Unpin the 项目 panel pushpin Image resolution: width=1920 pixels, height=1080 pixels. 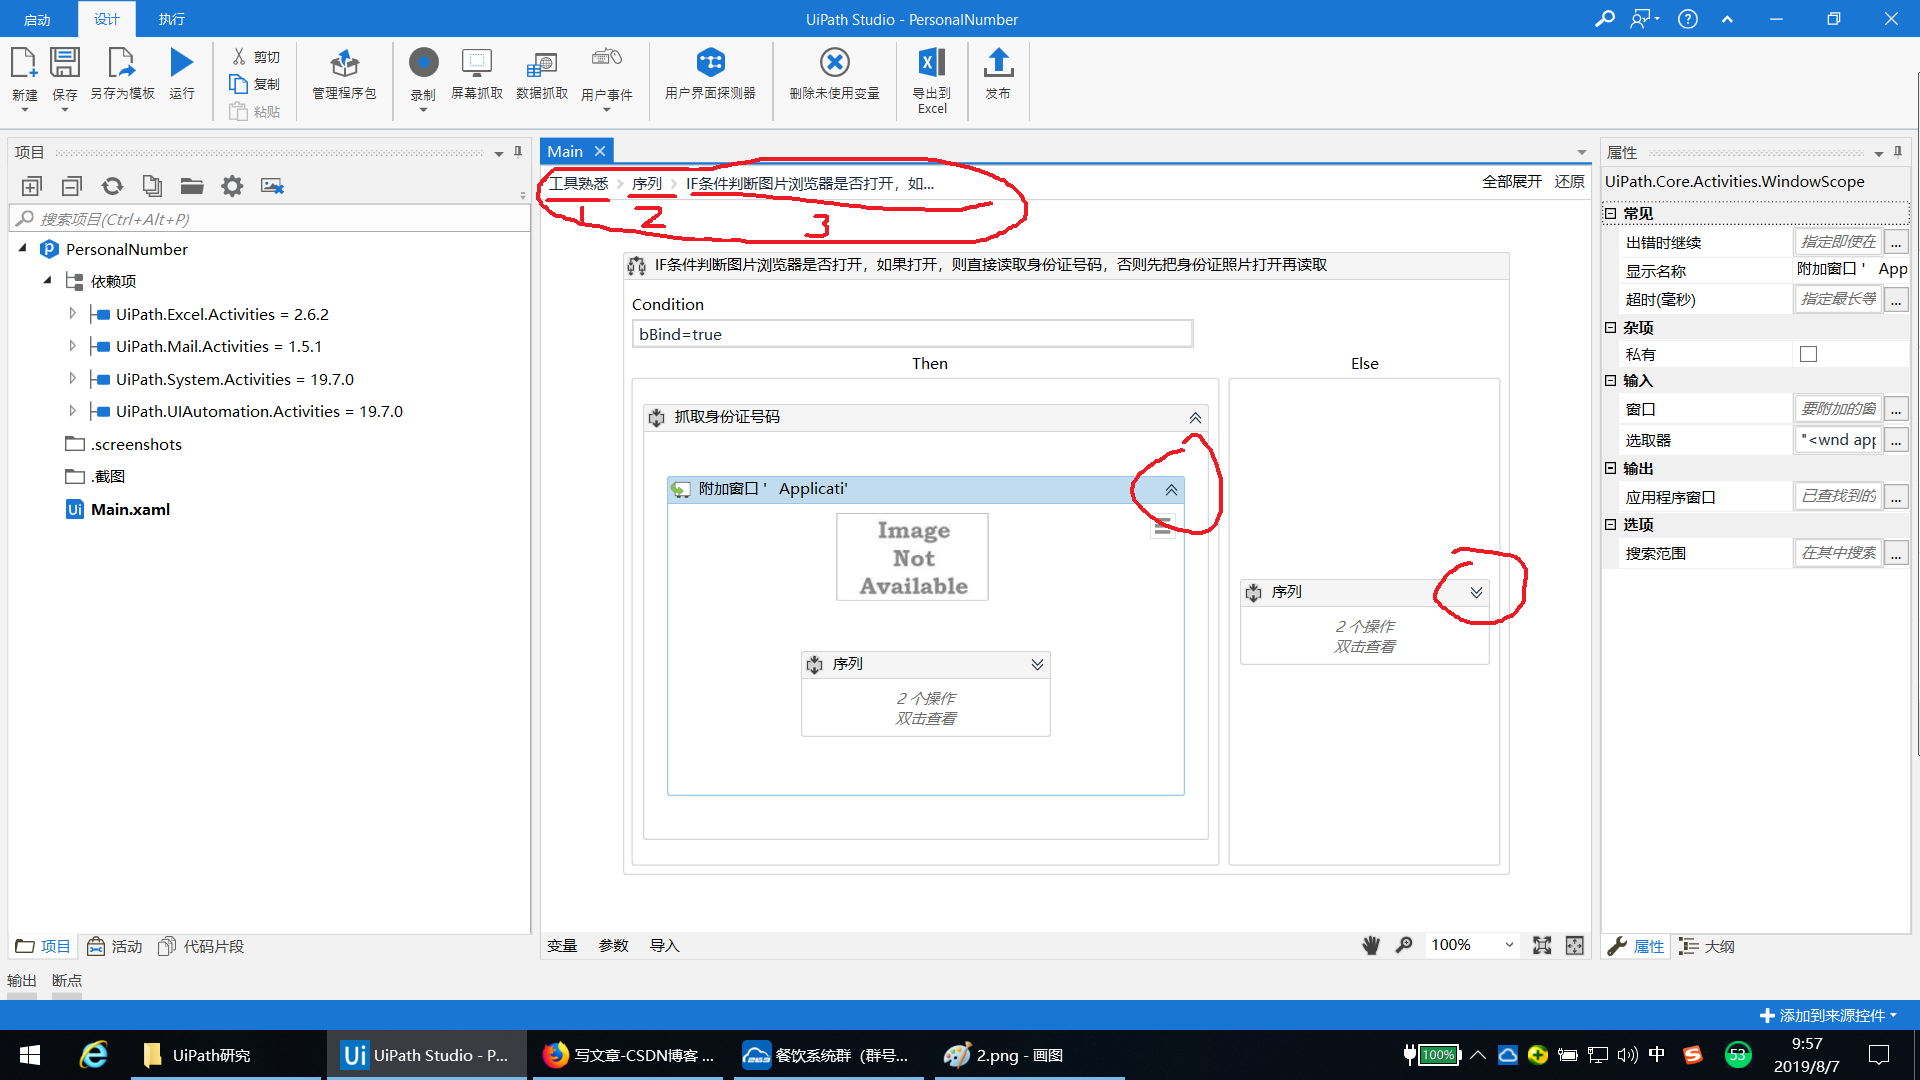click(x=517, y=152)
